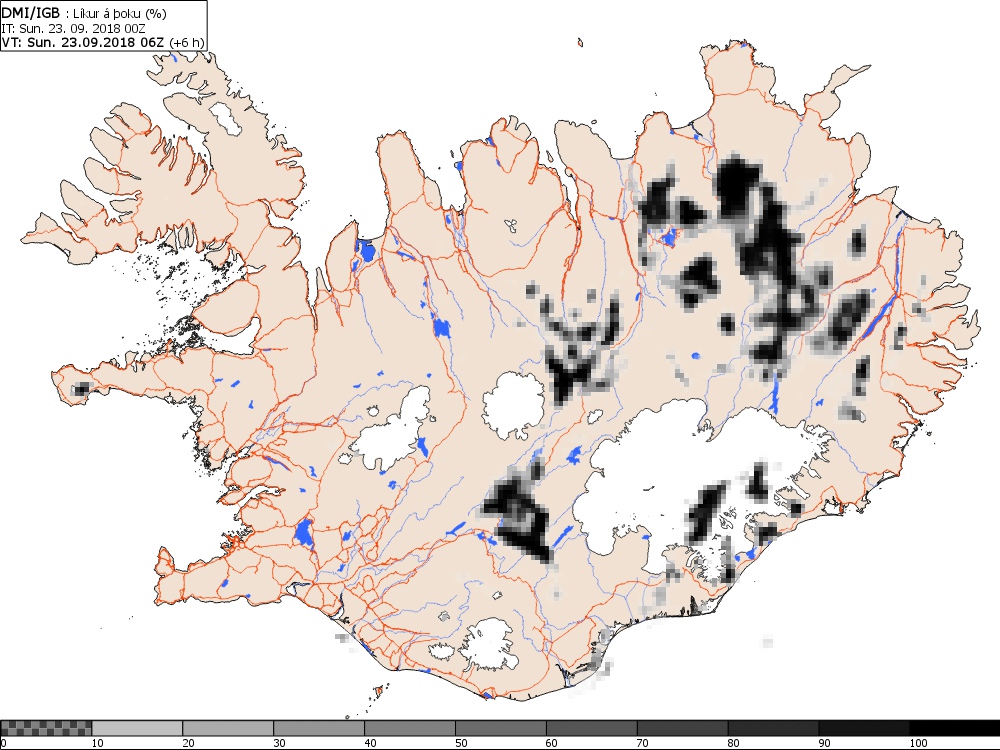
Task: Click the '90' legend scale label
Action: 825,743
